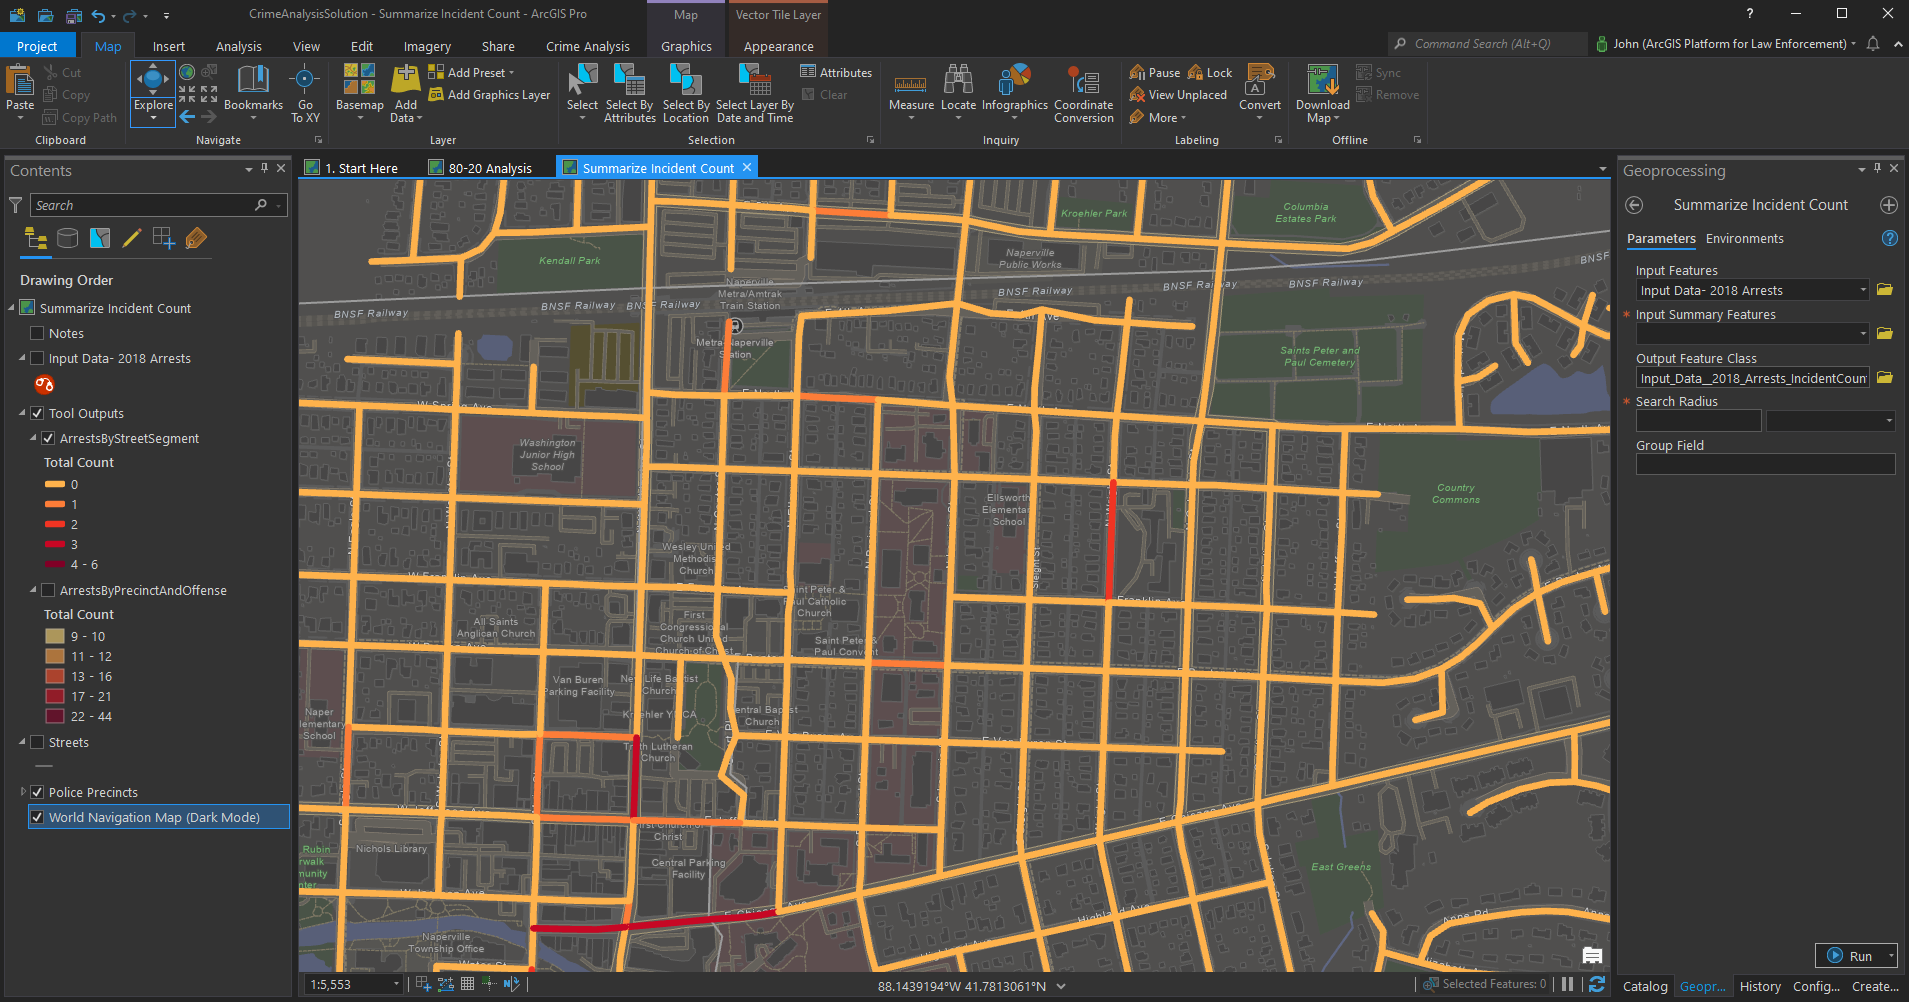Viewport: 1909px width, 1002px height.
Task: Open the Input Summary Features dropdown
Action: (x=1861, y=333)
